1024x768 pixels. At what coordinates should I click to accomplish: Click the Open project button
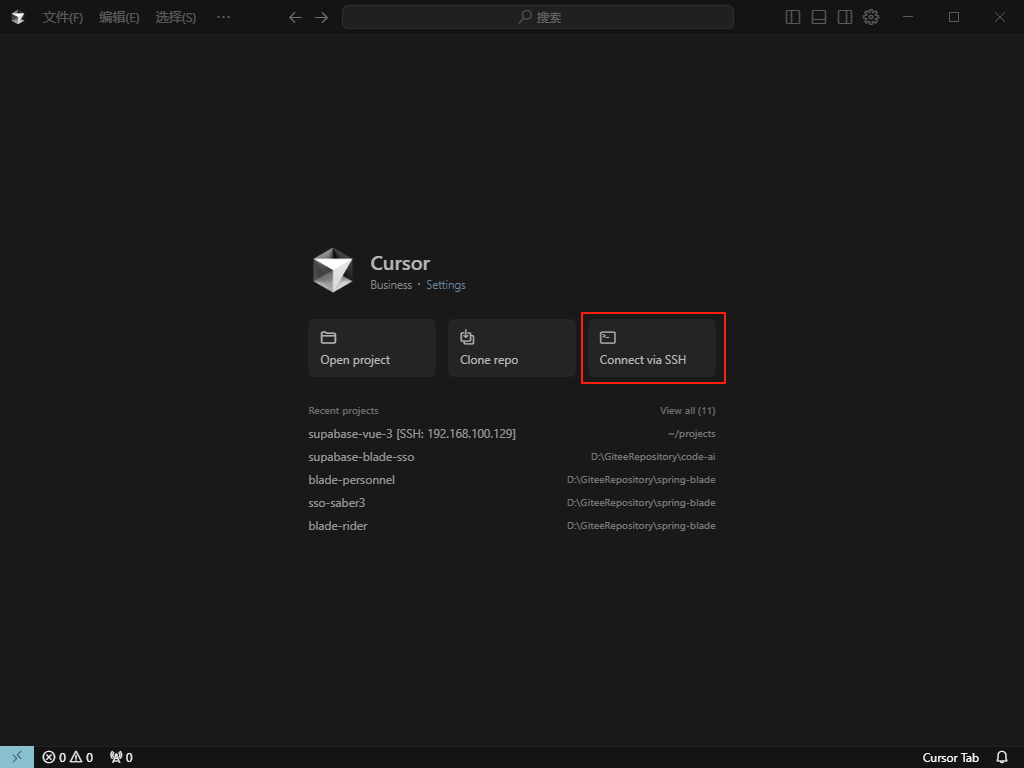[371, 348]
